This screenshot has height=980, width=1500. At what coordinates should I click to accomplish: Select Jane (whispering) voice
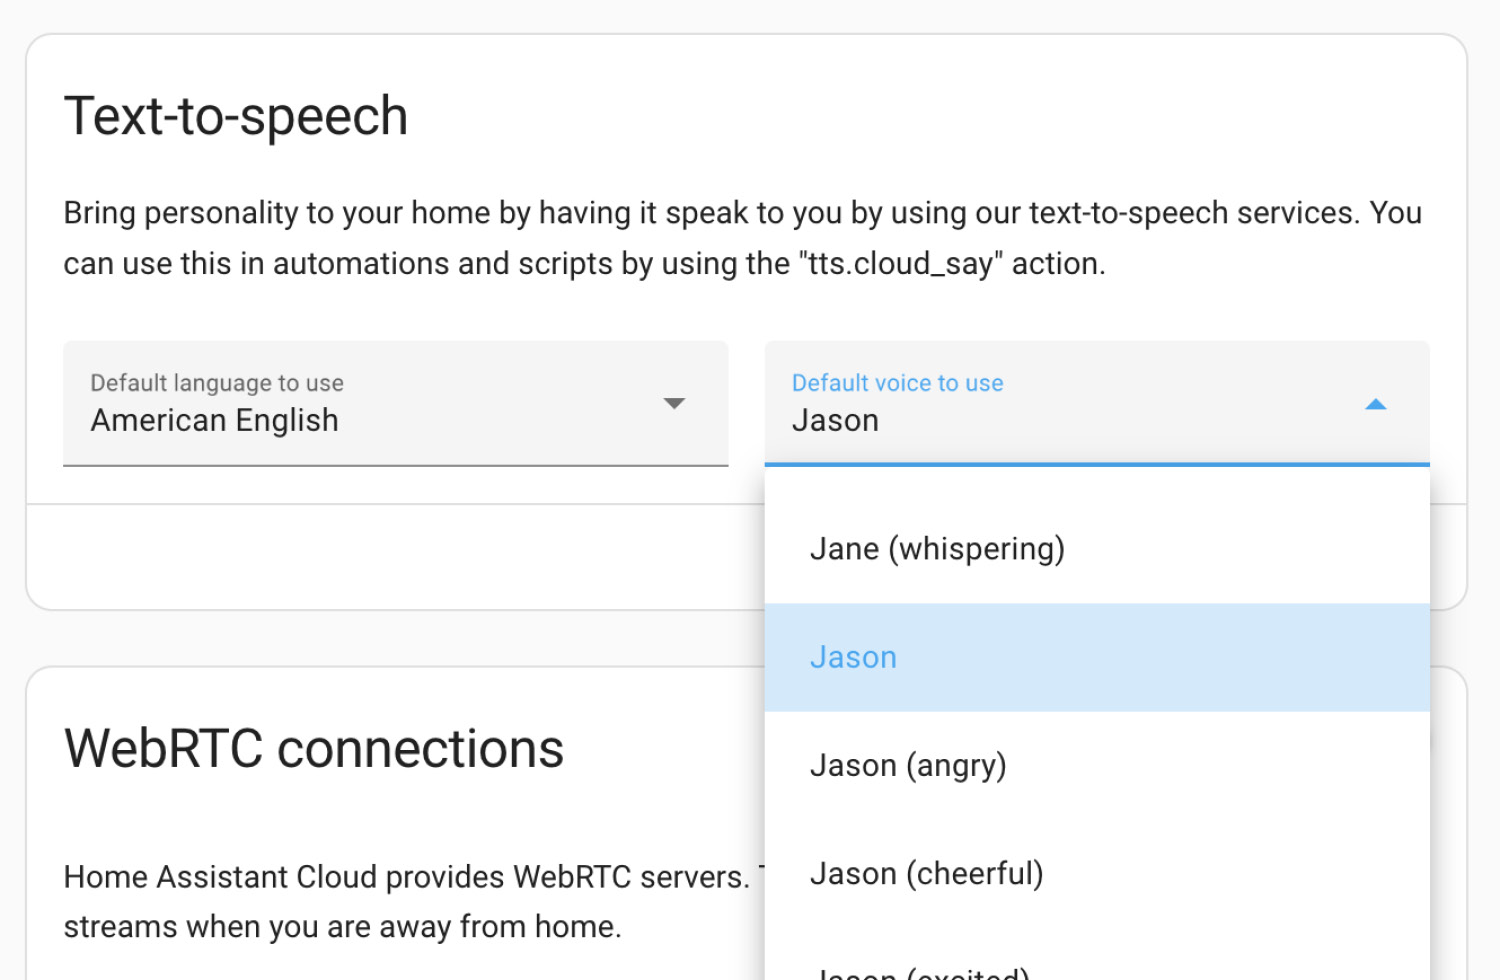(936, 548)
